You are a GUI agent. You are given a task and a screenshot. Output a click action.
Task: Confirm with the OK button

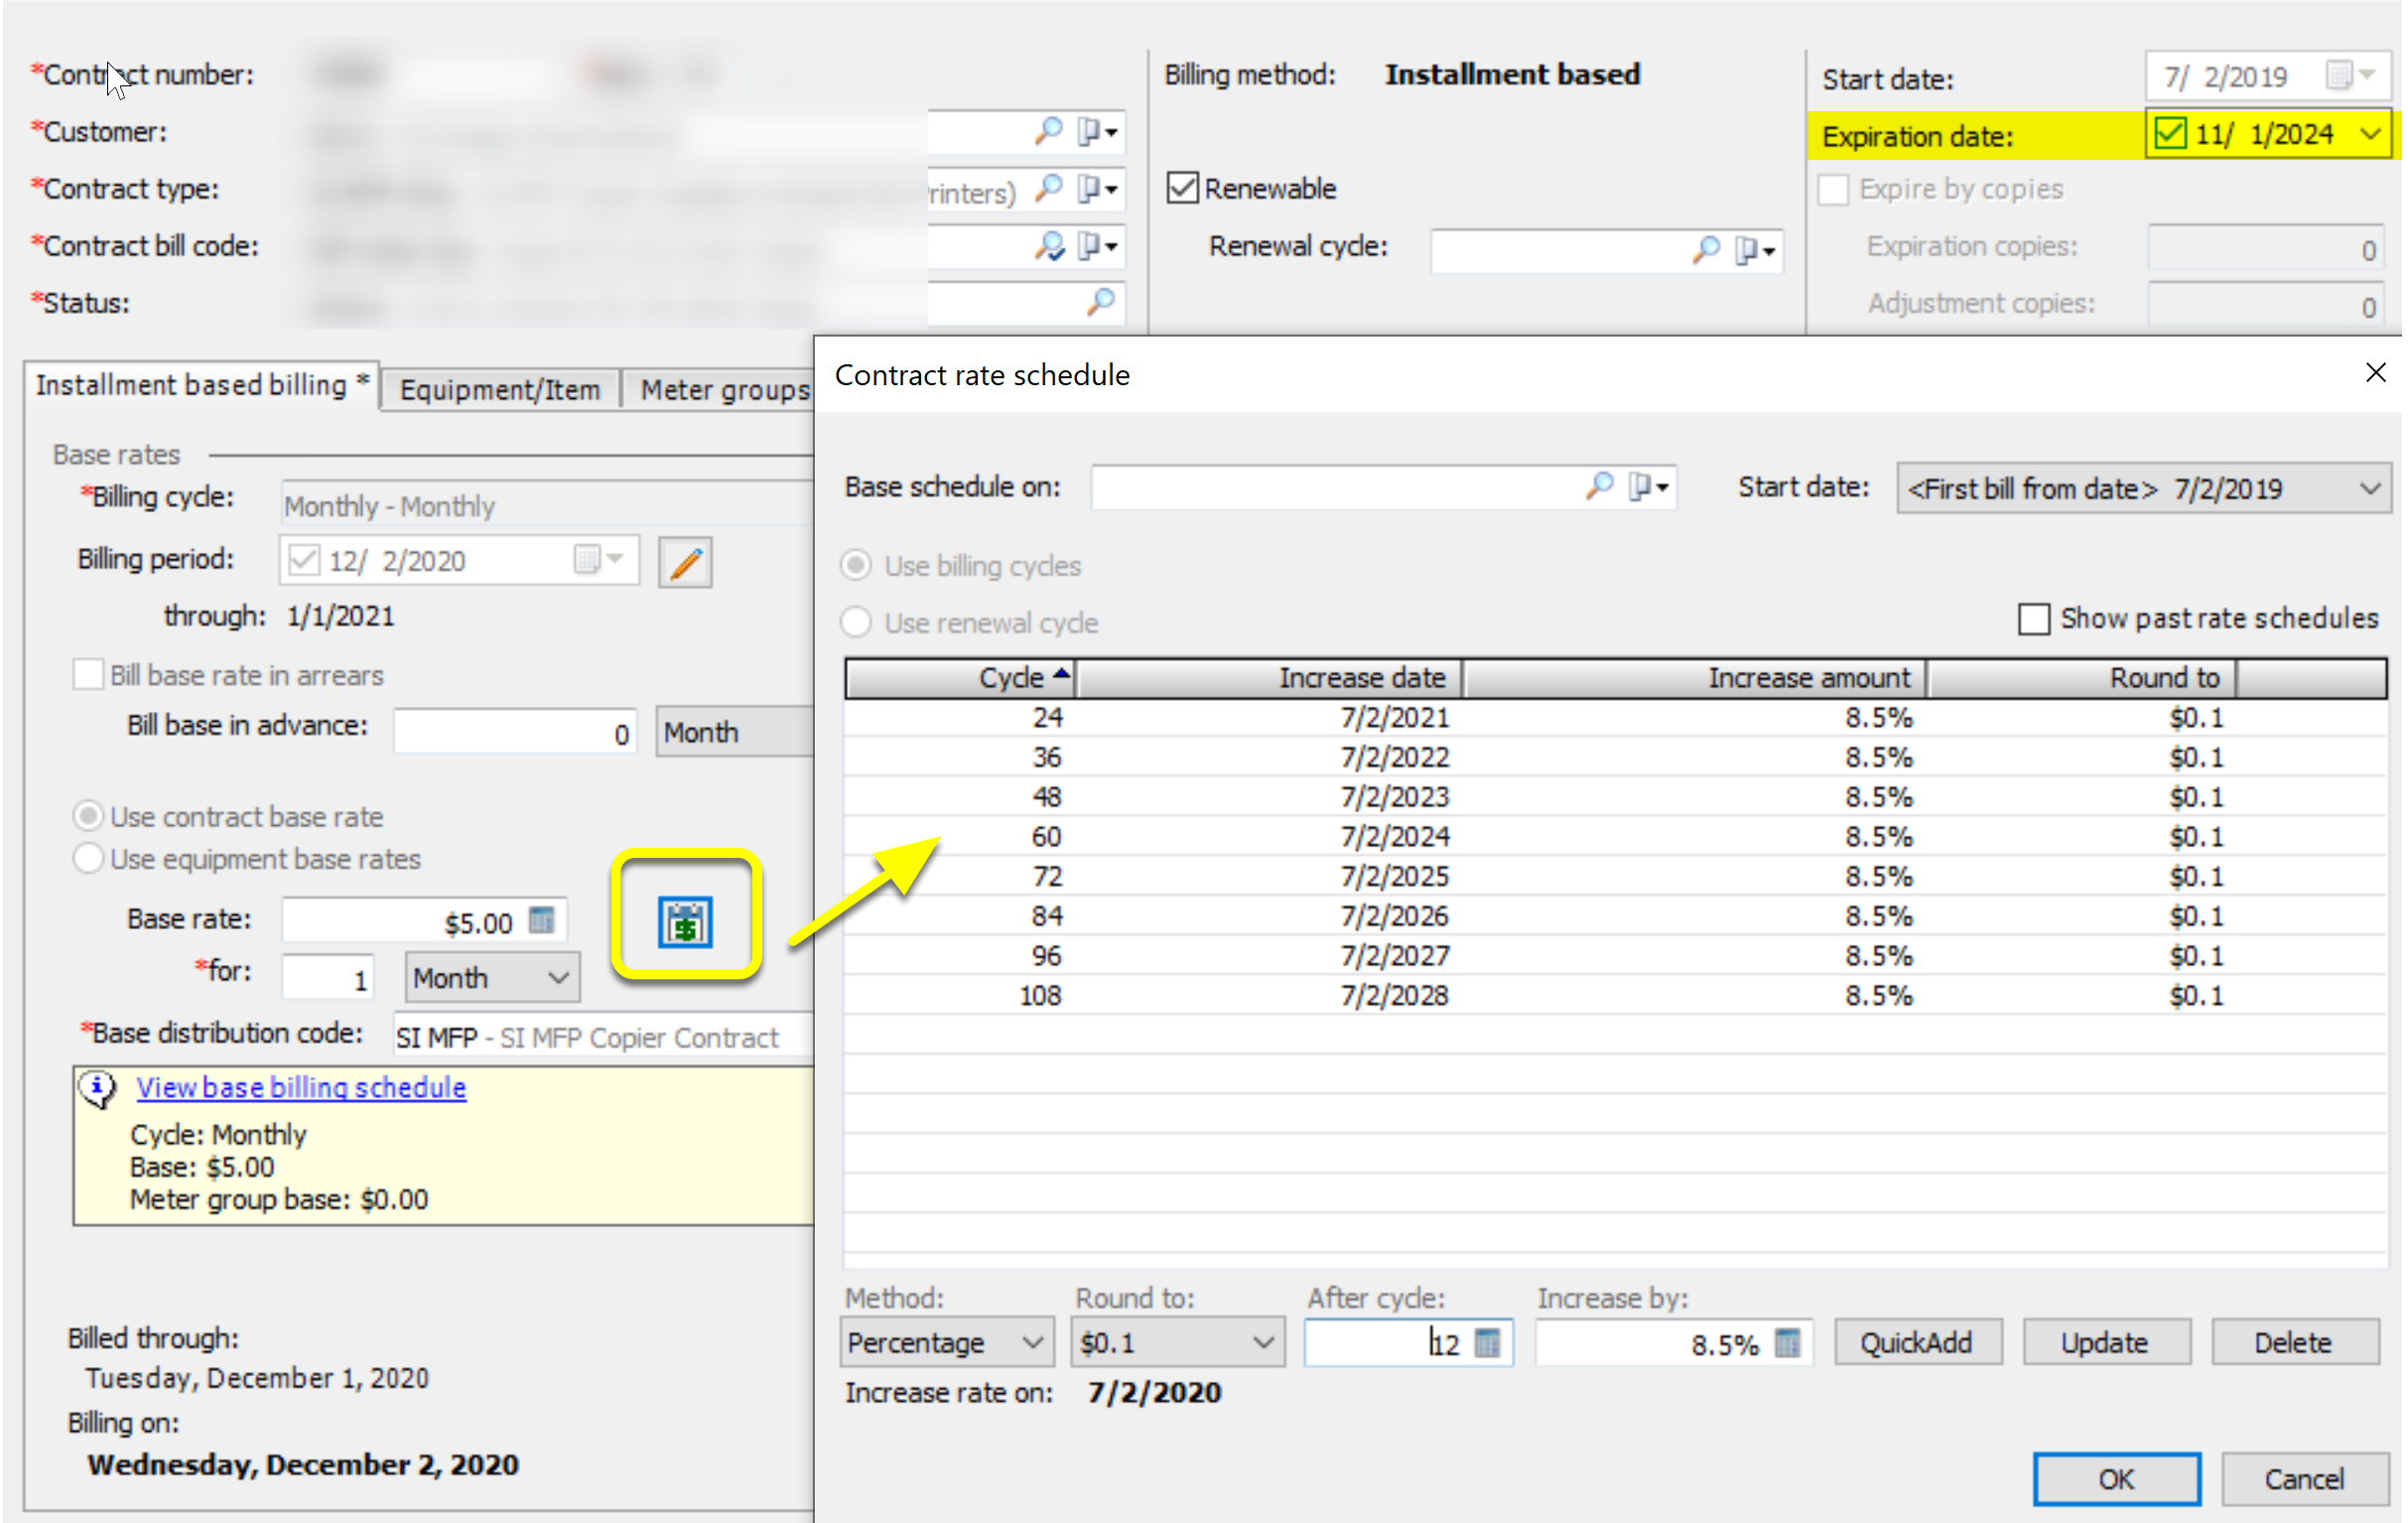2117,1478
